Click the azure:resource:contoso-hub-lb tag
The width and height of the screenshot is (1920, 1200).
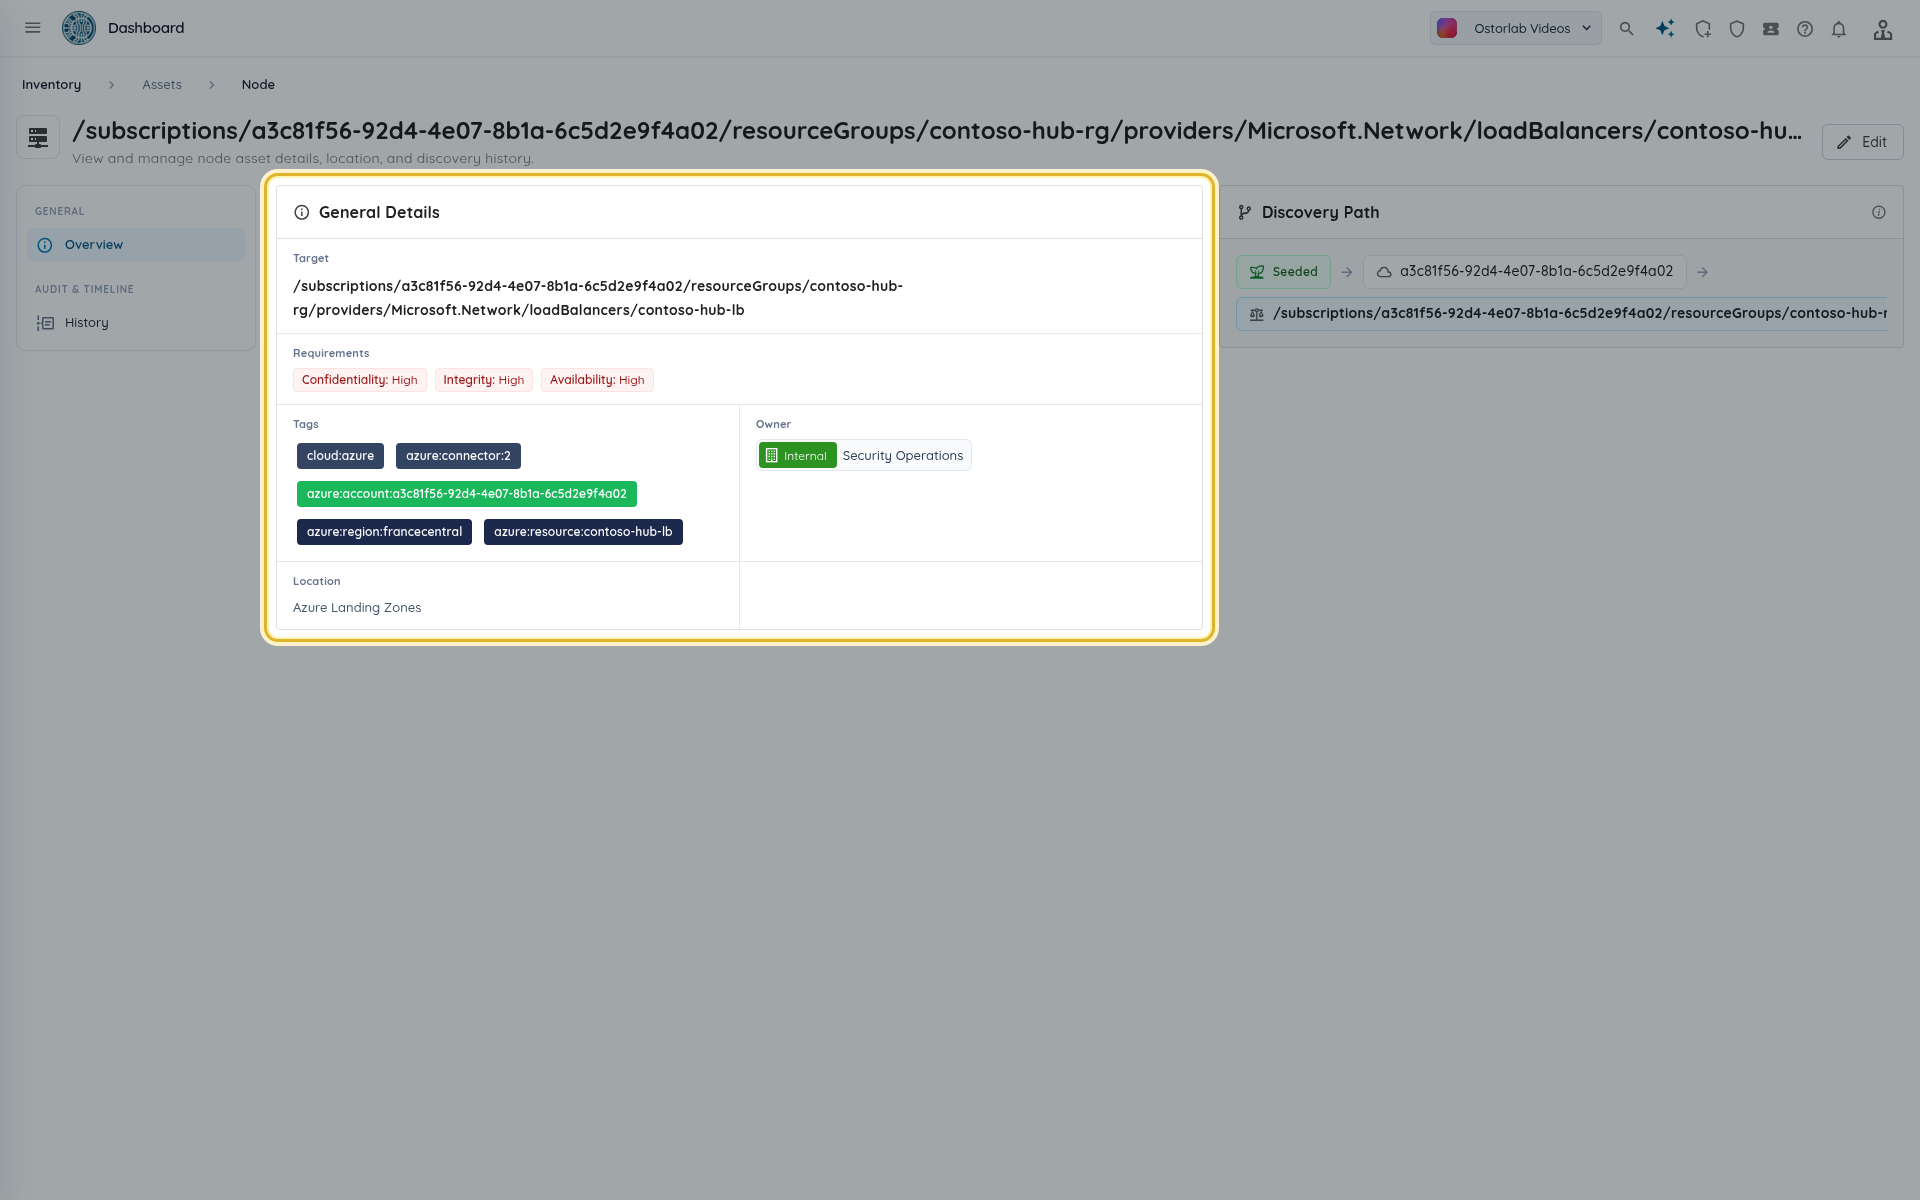pos(583,532)
